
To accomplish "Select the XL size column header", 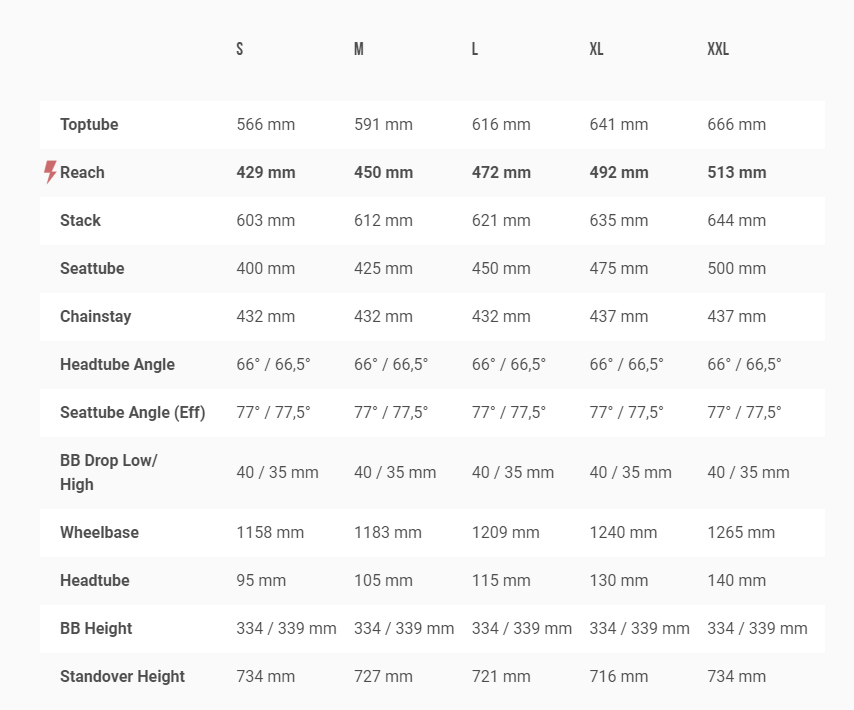I will [596, 49].
